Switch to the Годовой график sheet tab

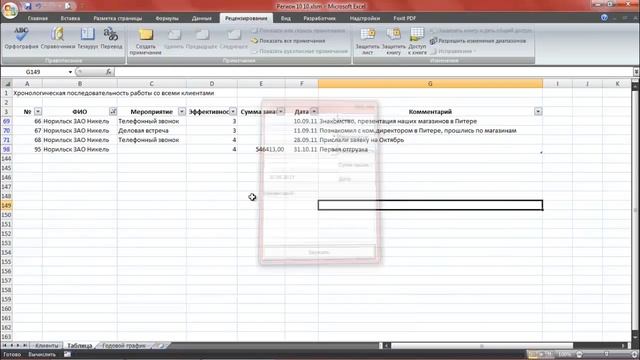pos(124,346)
